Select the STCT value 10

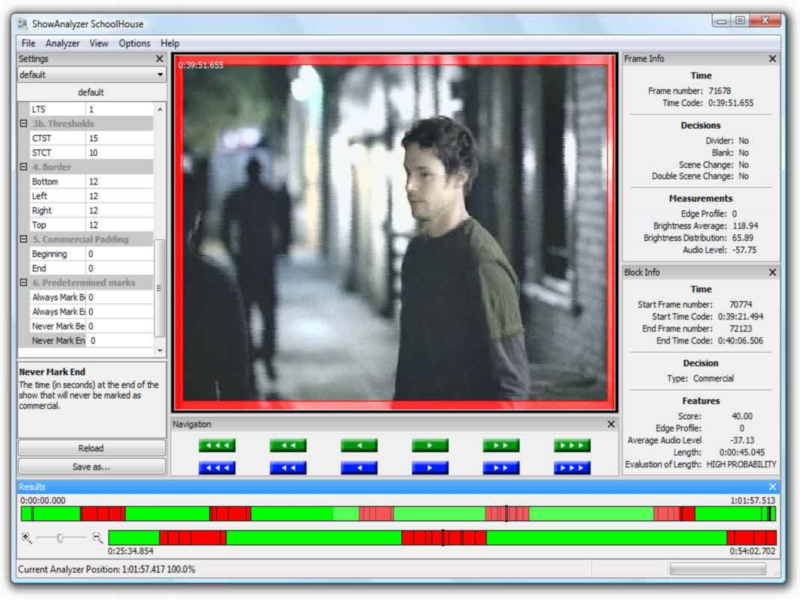[119, 153]
